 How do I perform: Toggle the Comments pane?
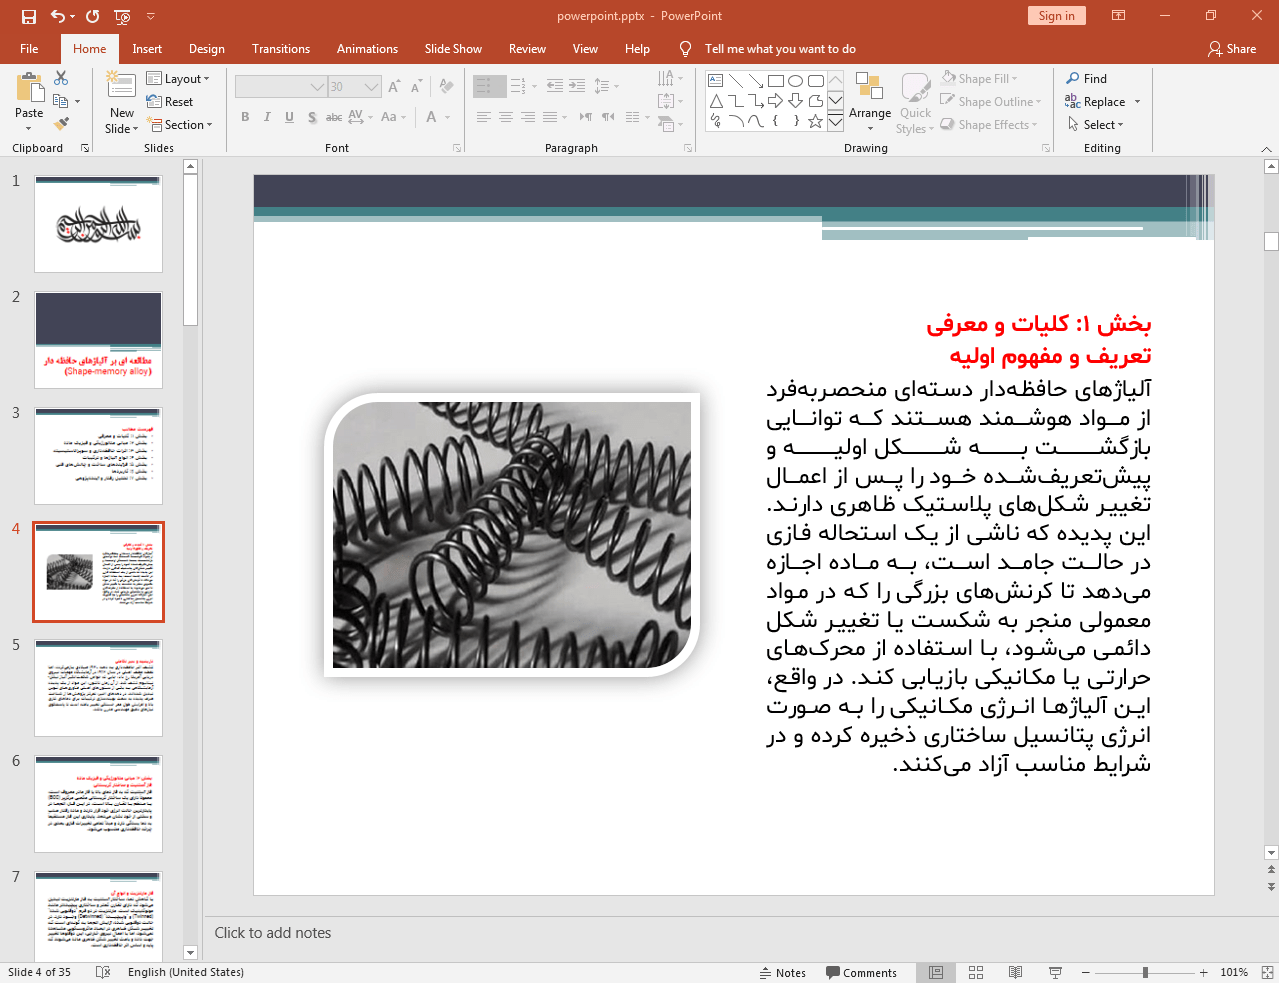pyautogui.click(x=861, y=972)
